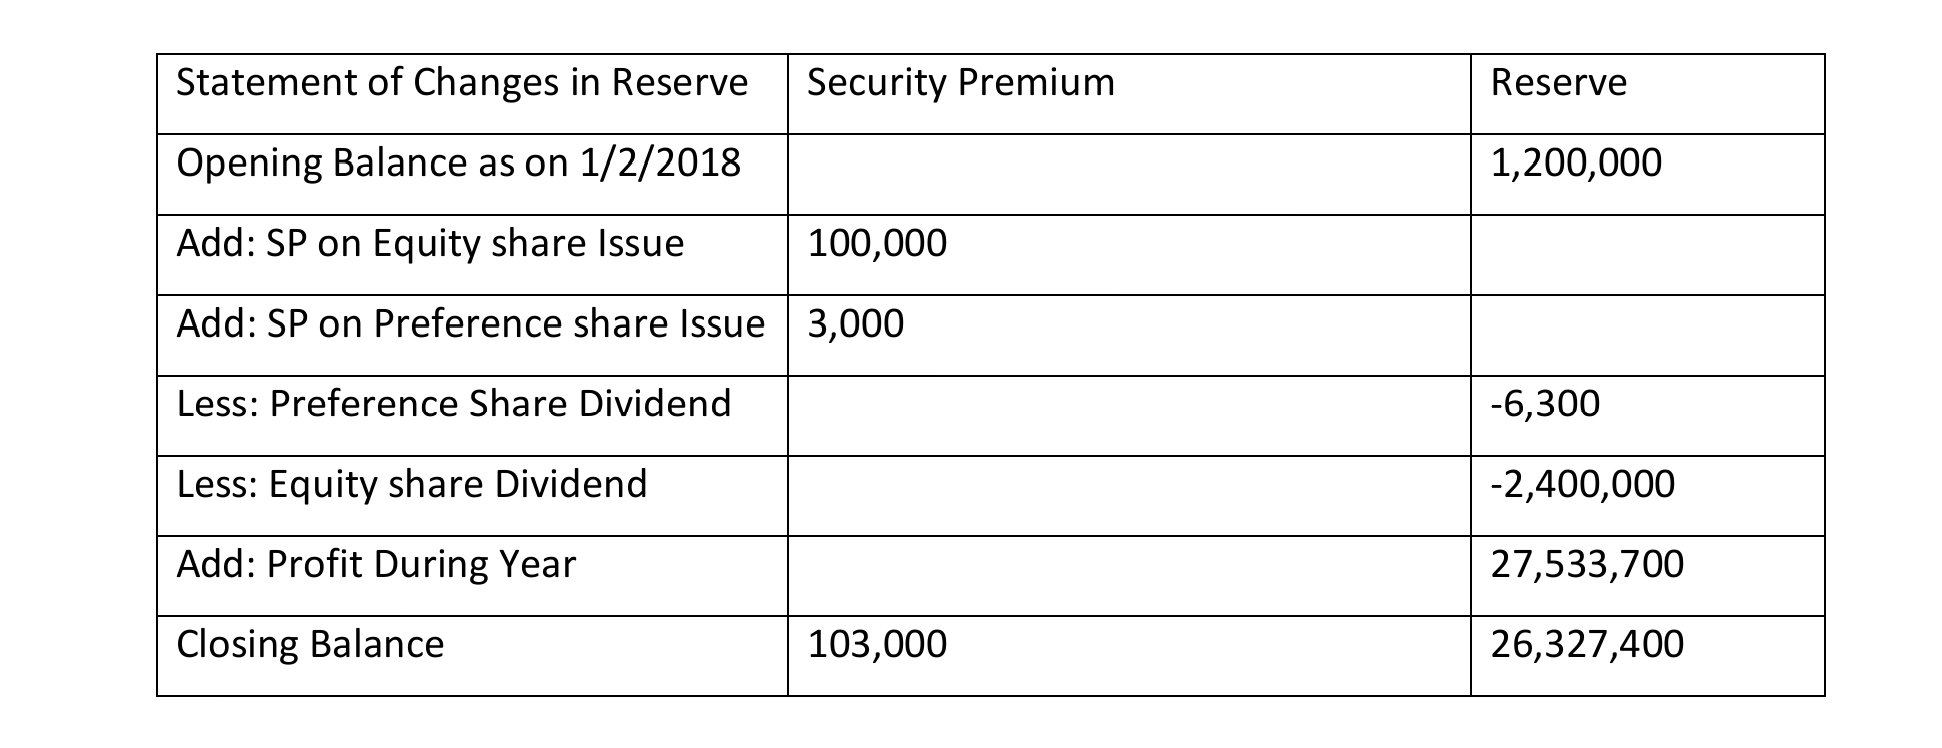
Task: Select the 100,000 security premium value
Action: 876,244
